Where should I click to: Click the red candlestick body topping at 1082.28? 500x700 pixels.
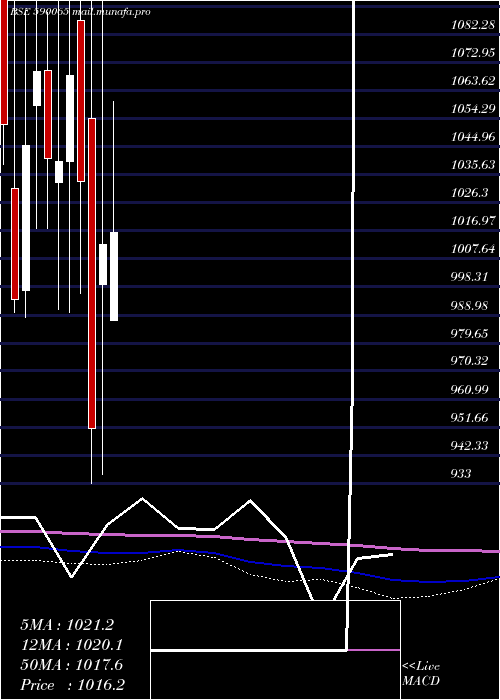(x=81, y=101)
